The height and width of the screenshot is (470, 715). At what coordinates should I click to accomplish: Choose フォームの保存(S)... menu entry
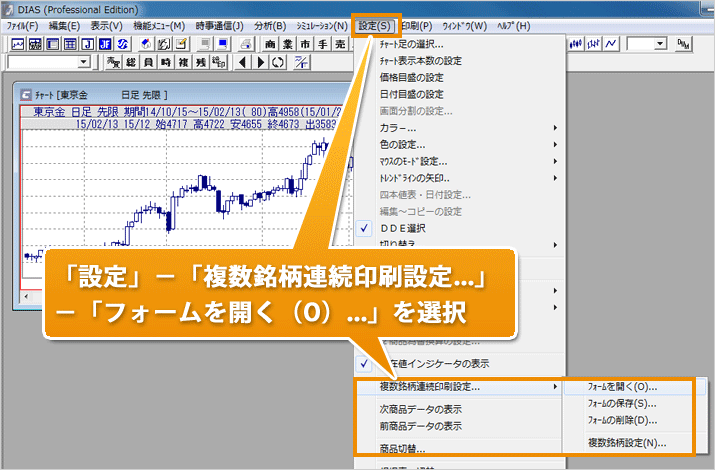(624, 403)
